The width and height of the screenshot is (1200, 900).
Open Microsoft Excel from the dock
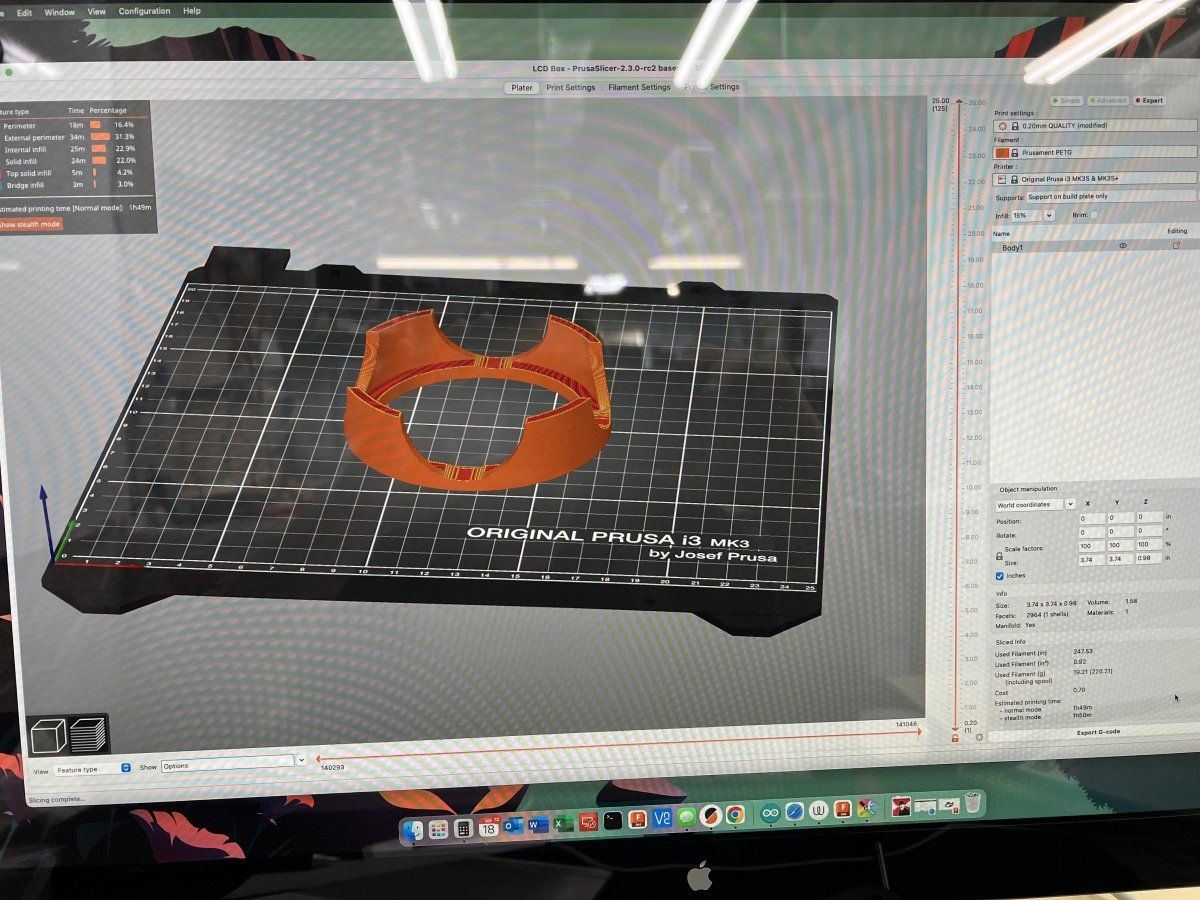coord(563,824)
